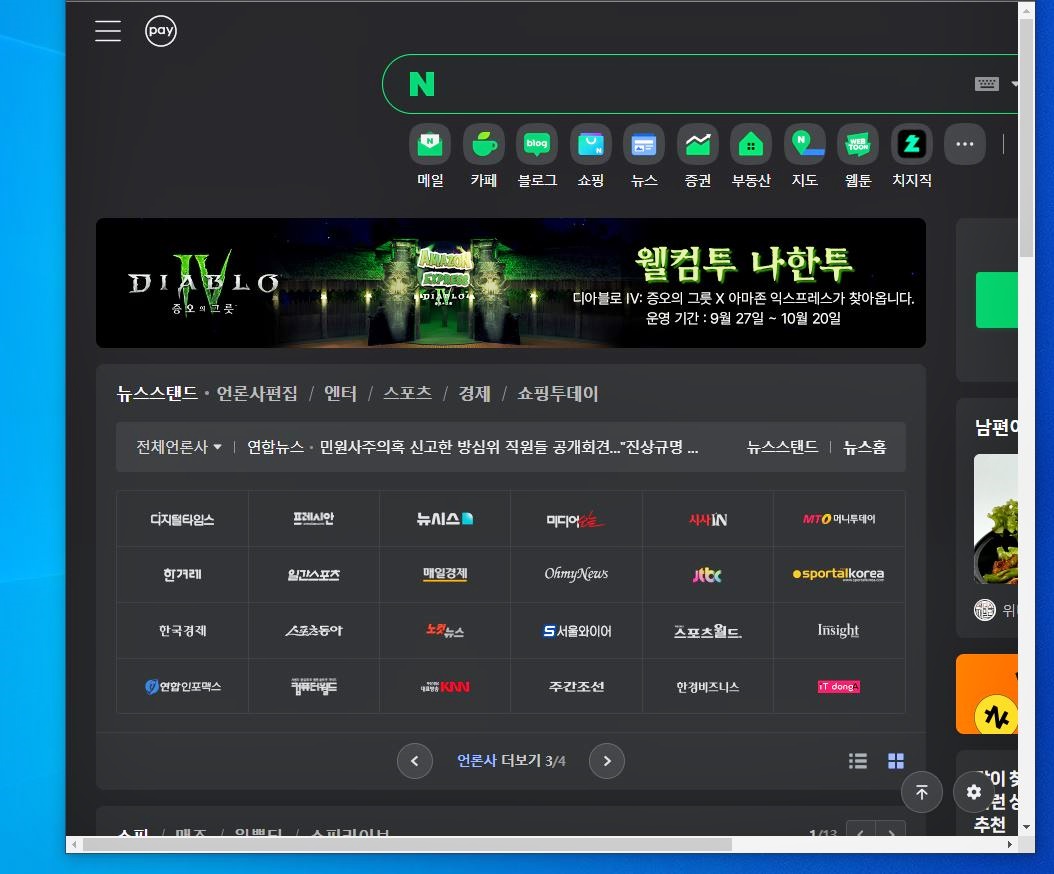Show more services with ellipsis icon
This screenshot has height=874, width=1054.
pyautogui.click(x=965, y=144)
